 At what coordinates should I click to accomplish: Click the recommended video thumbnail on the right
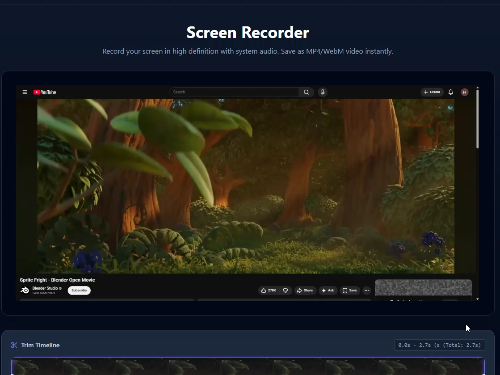pos(423,288)
